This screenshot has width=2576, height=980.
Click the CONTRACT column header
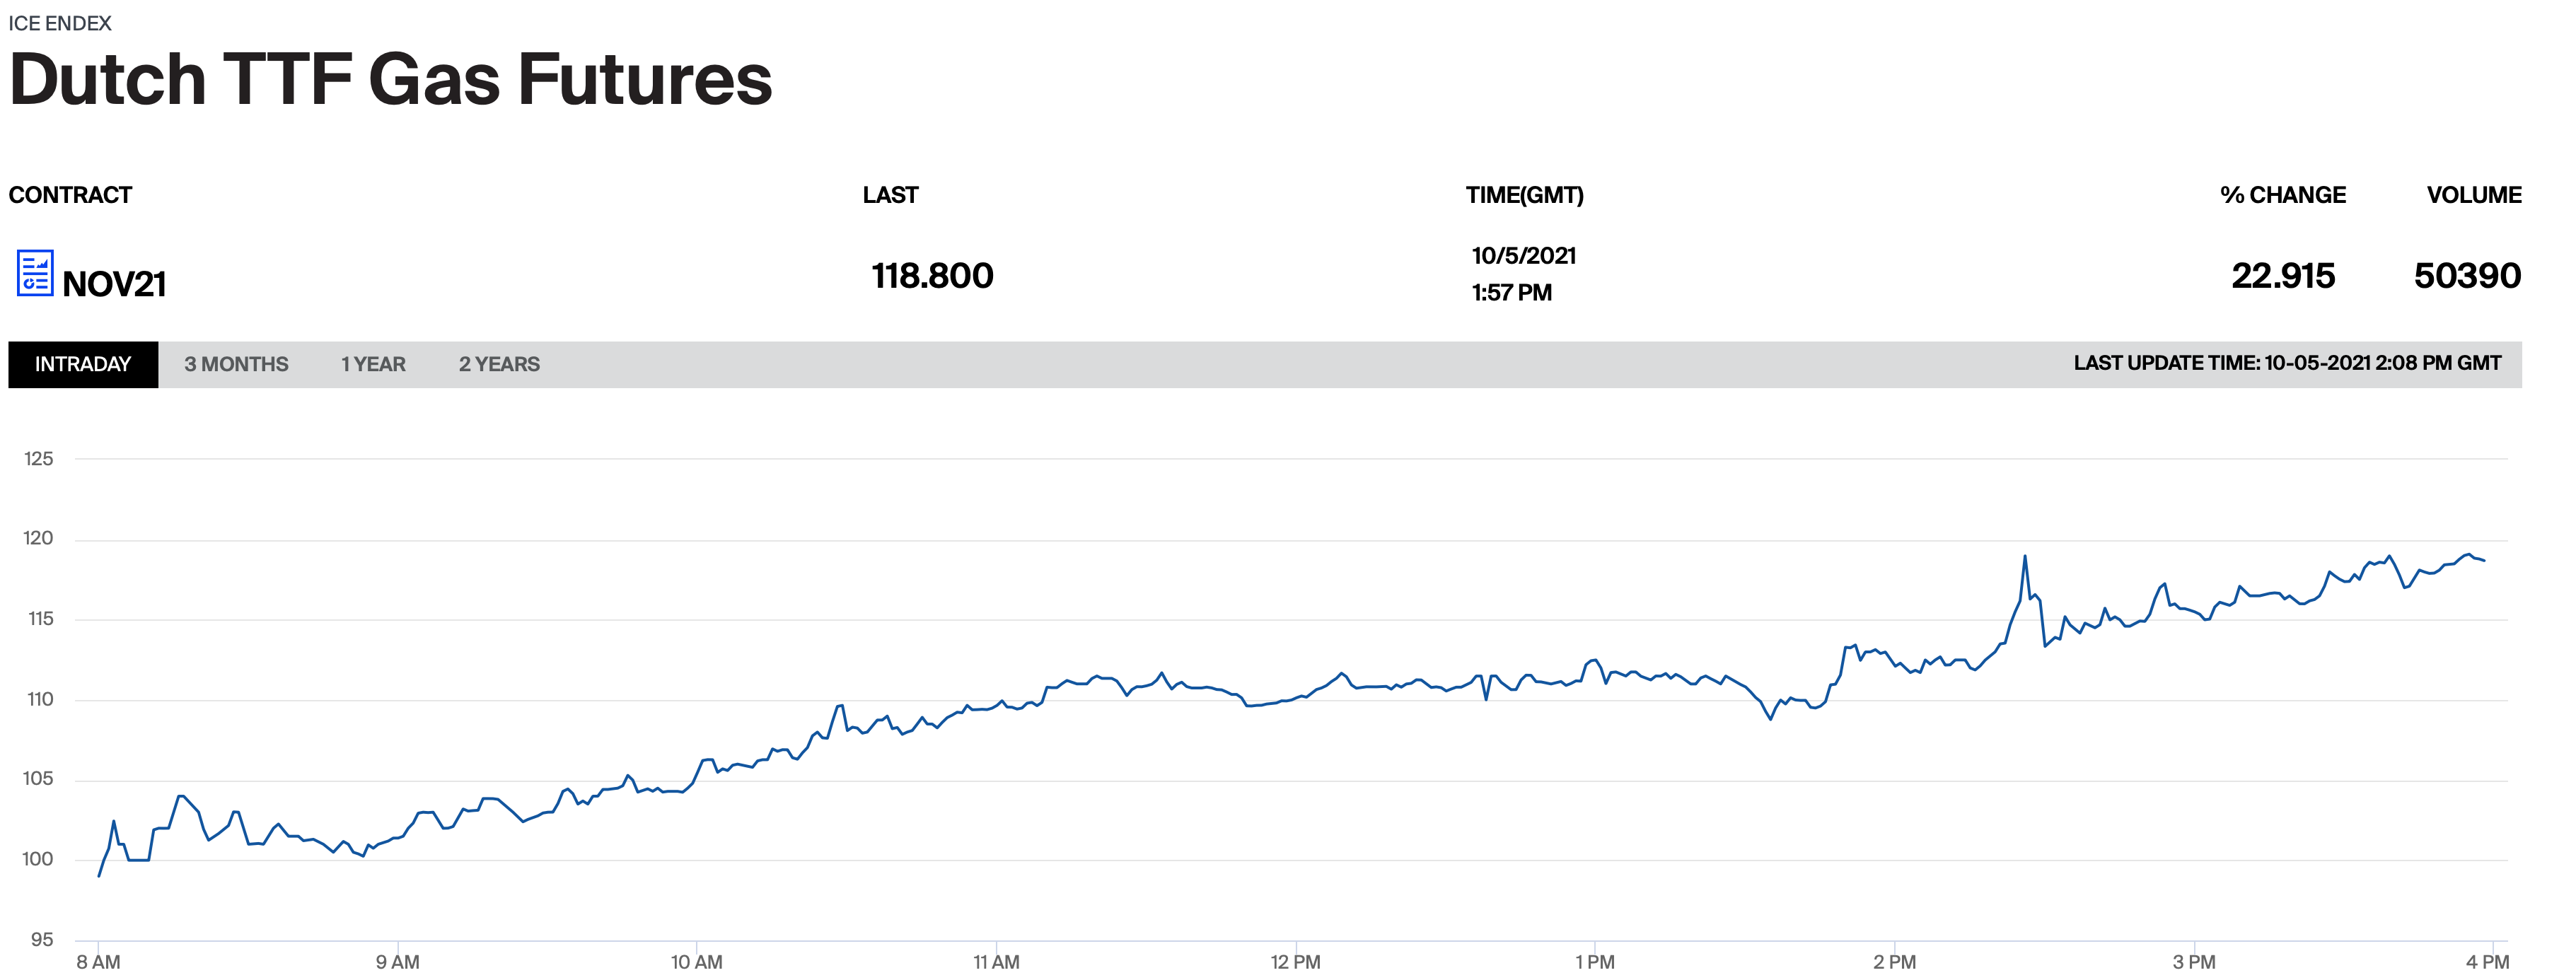click(70, 195)
